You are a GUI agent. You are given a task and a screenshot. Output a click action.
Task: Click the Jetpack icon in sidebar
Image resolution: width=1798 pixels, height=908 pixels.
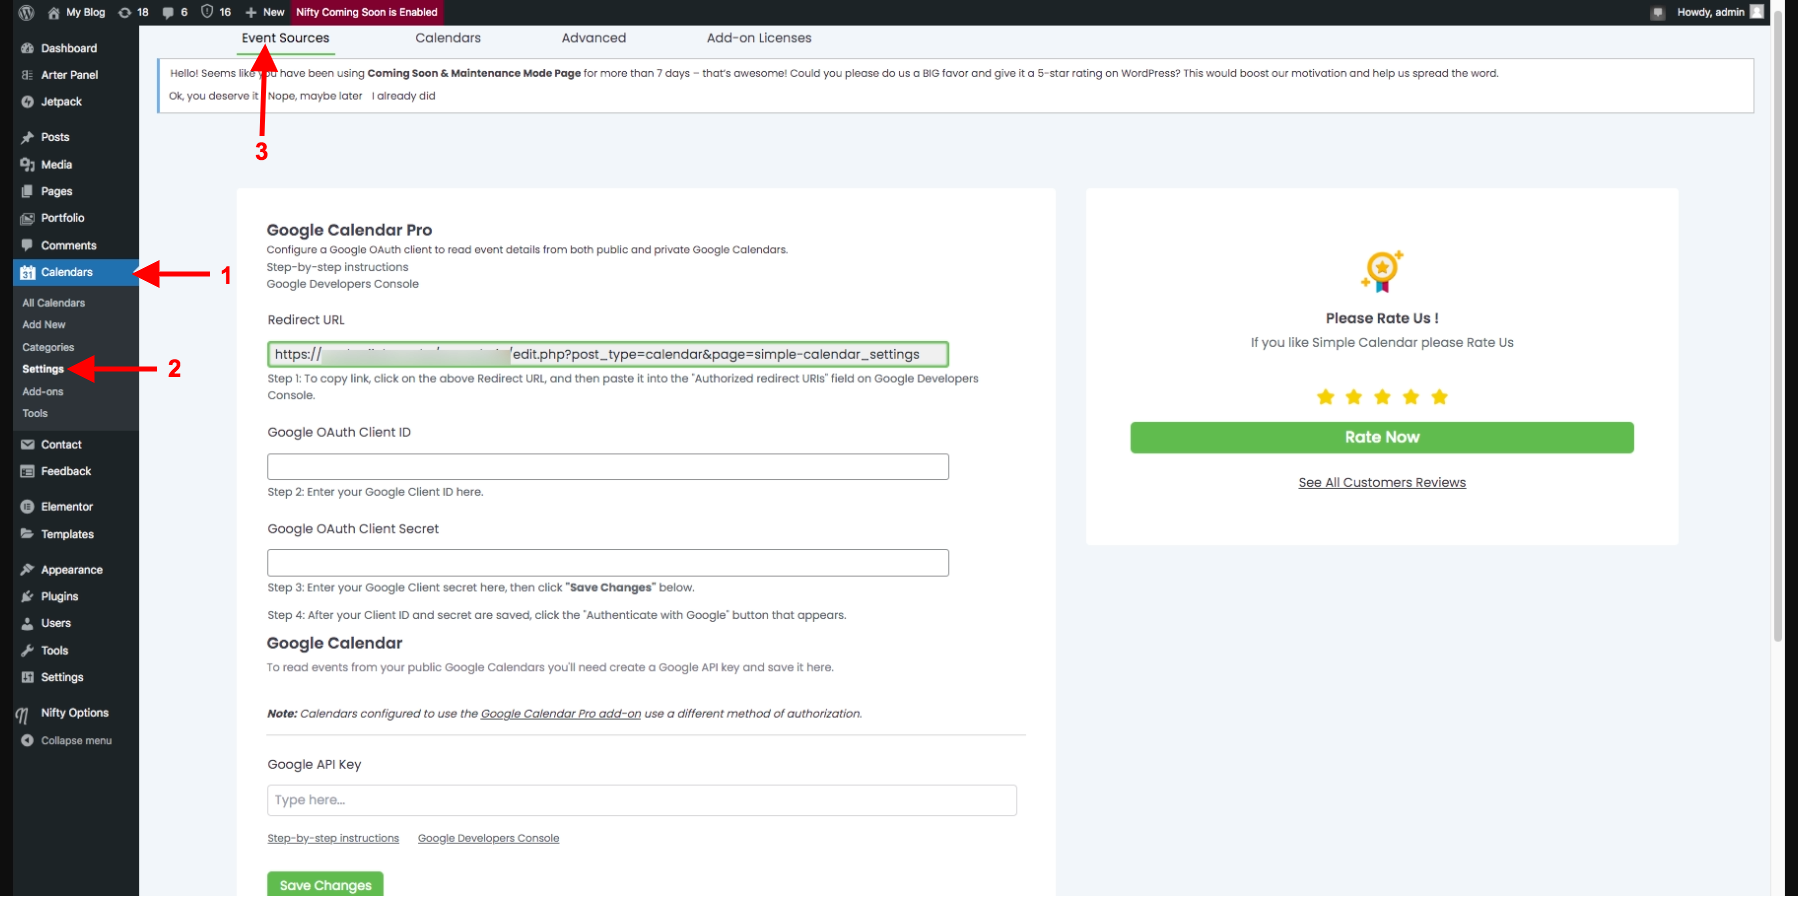27,102
